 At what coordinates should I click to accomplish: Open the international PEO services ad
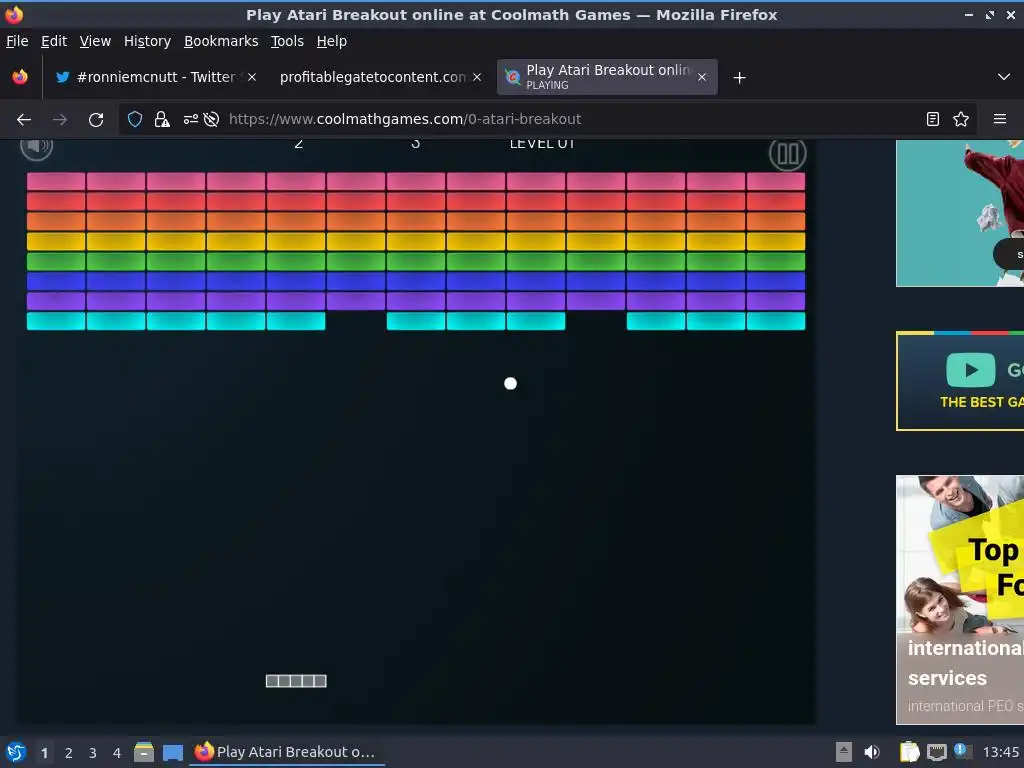point(960,600)
